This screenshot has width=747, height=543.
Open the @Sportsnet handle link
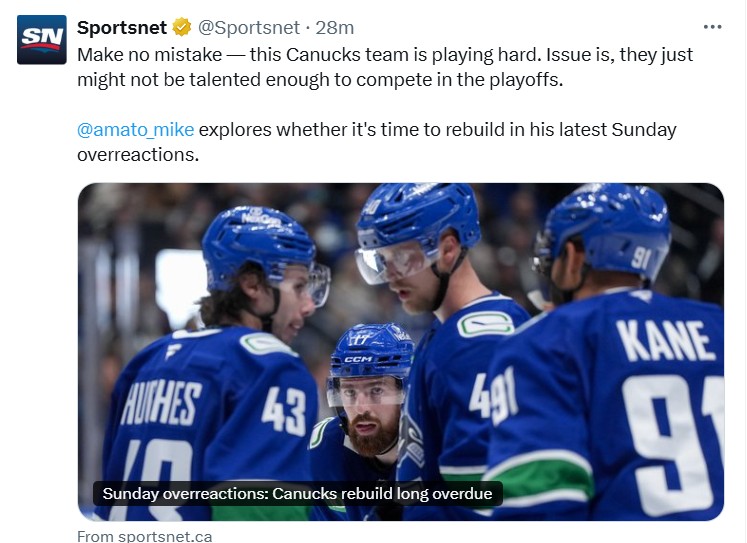click(252, 27)
